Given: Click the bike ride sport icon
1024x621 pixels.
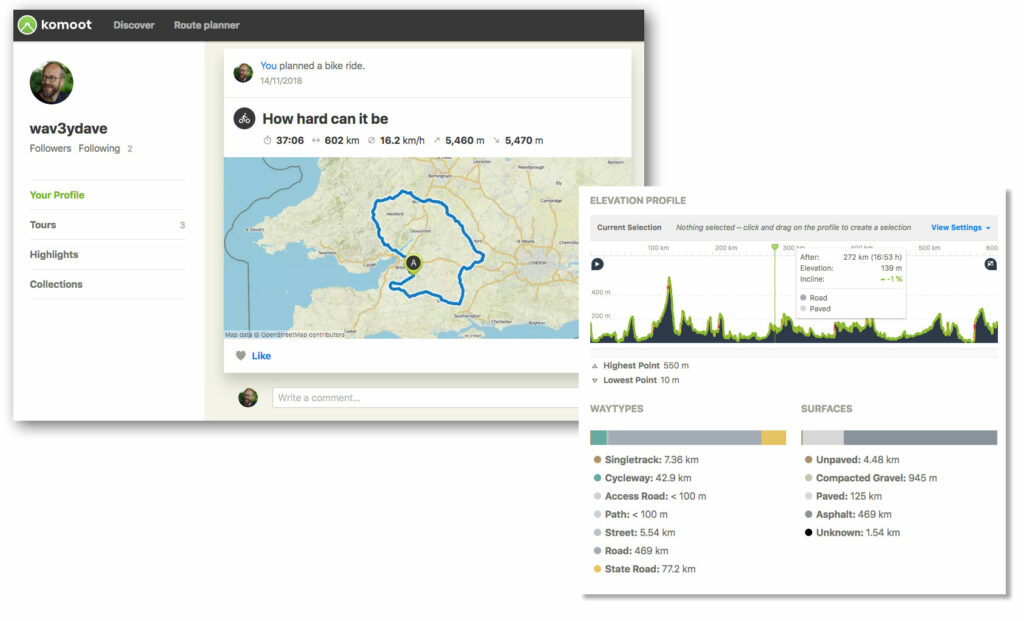Looking at the screenshot, I should (244, 118).
